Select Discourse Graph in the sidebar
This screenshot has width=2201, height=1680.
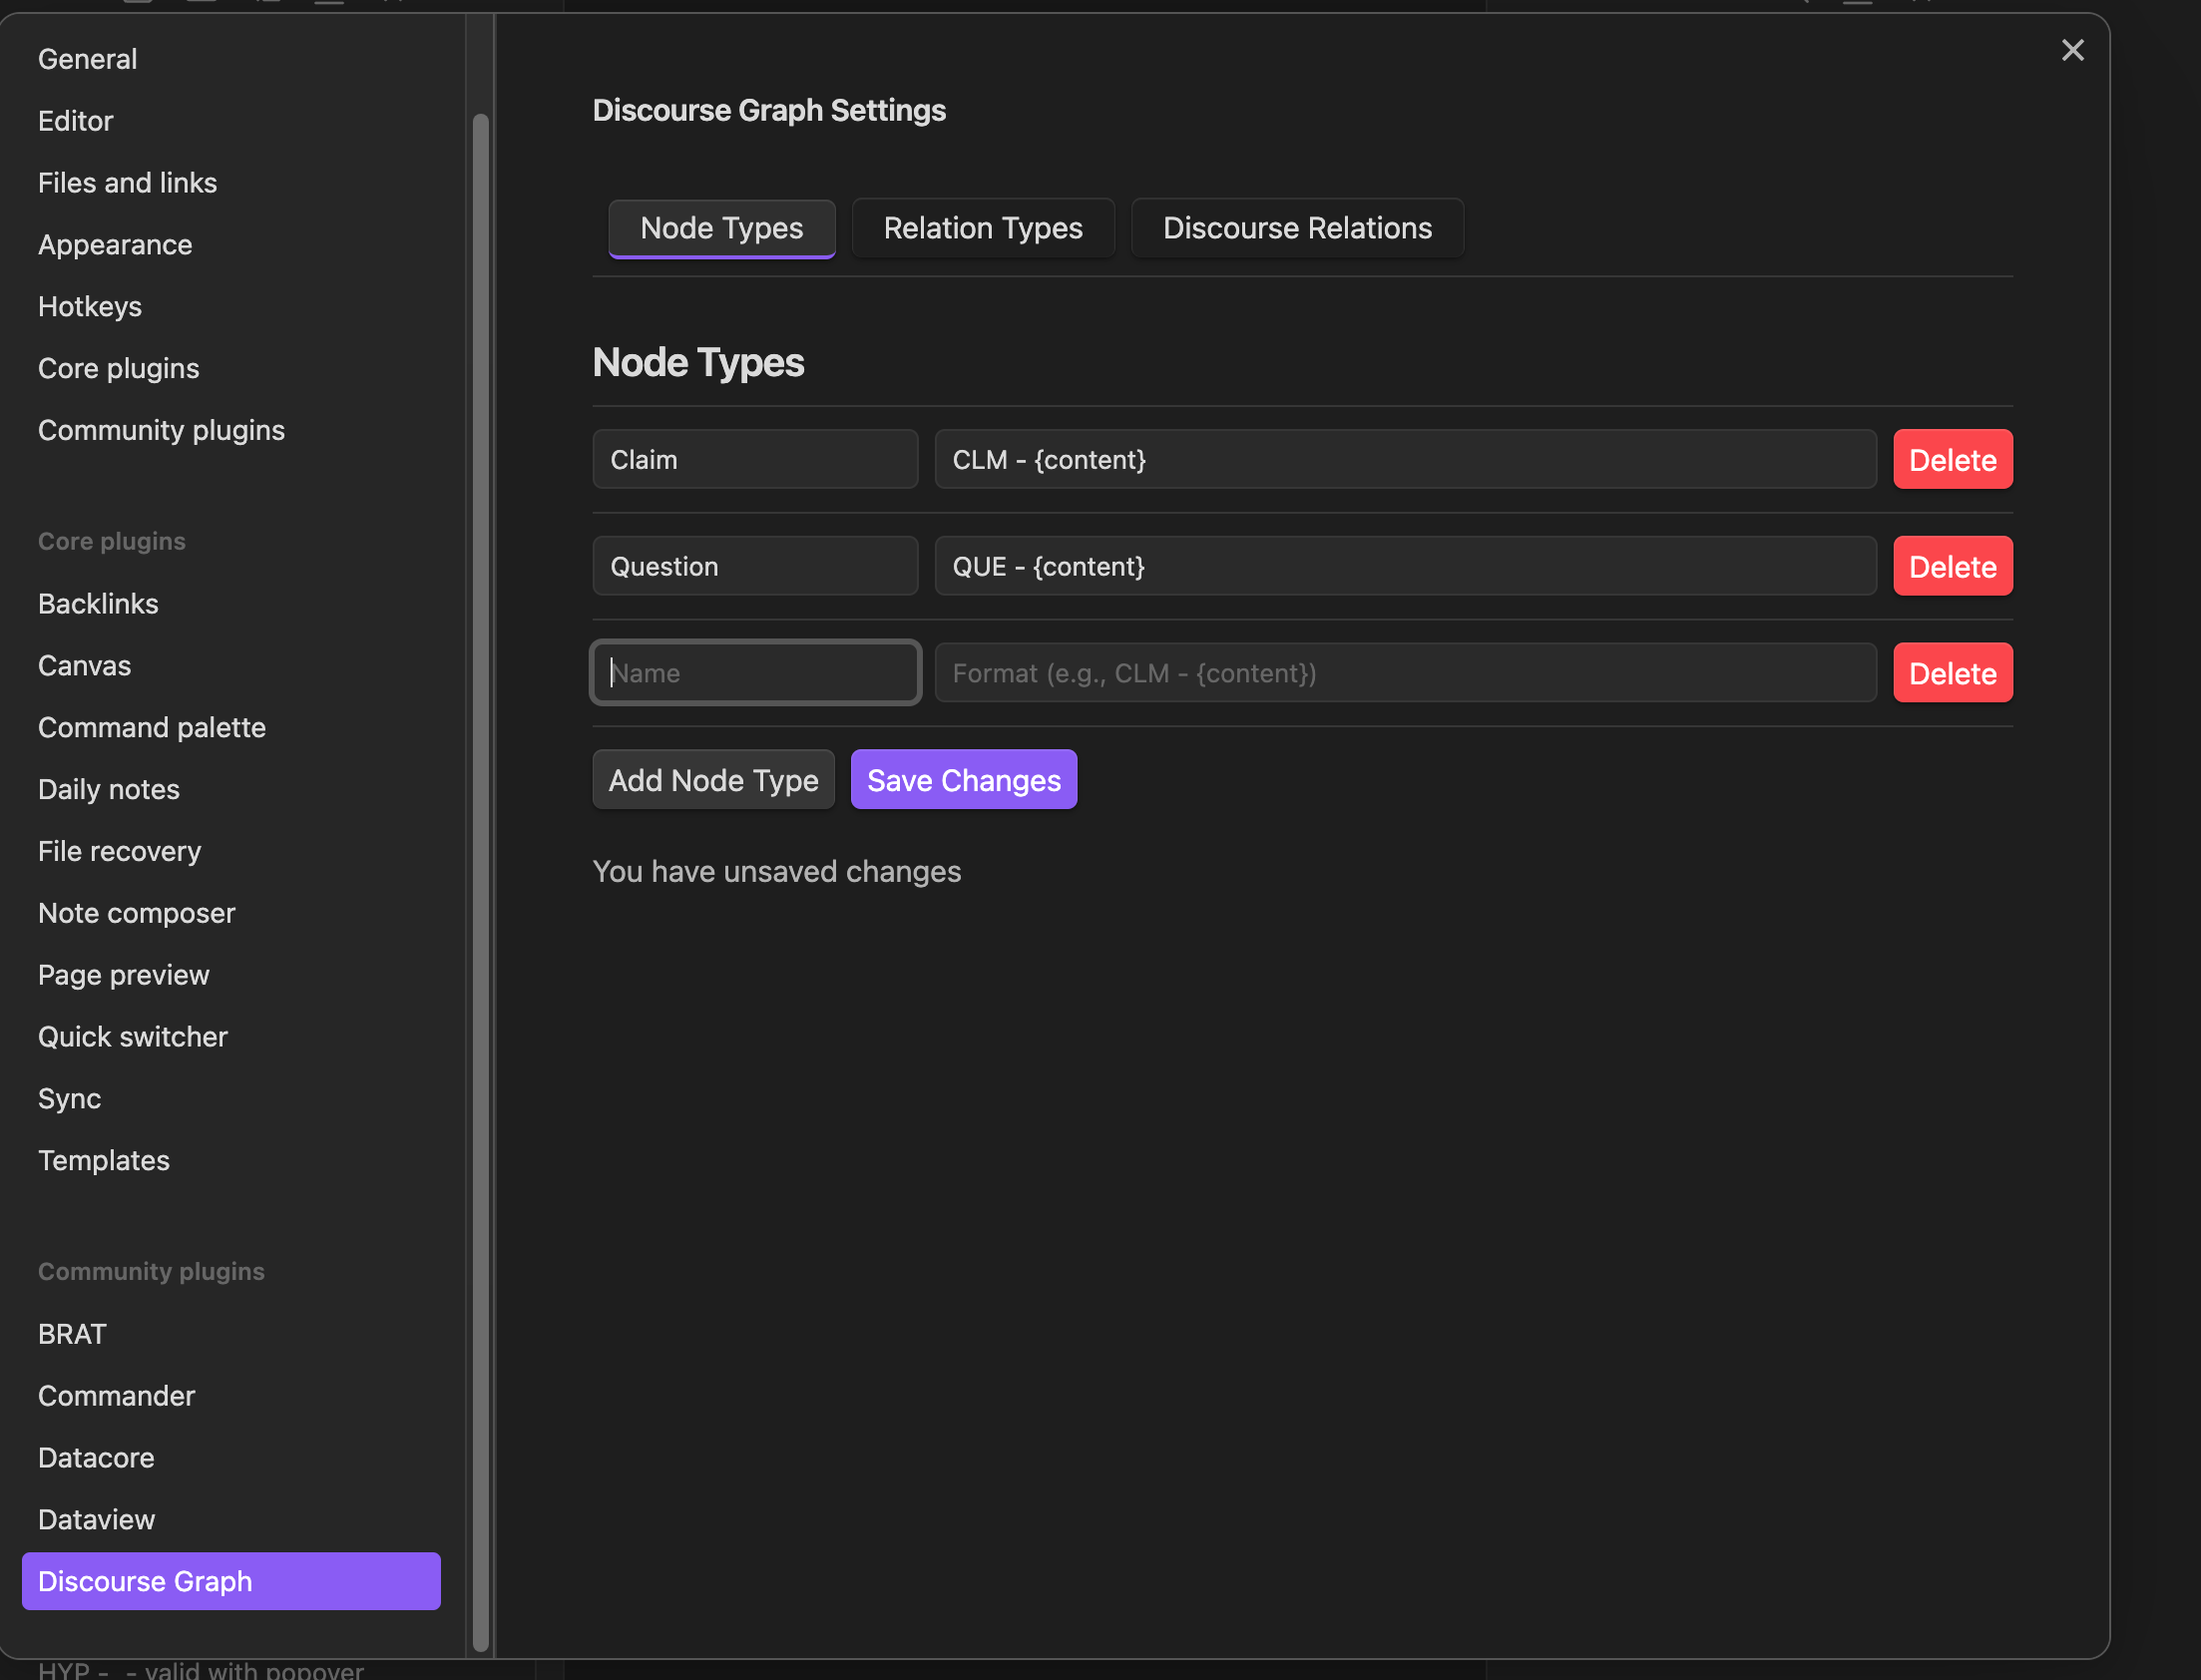[x=145, y=1581]
